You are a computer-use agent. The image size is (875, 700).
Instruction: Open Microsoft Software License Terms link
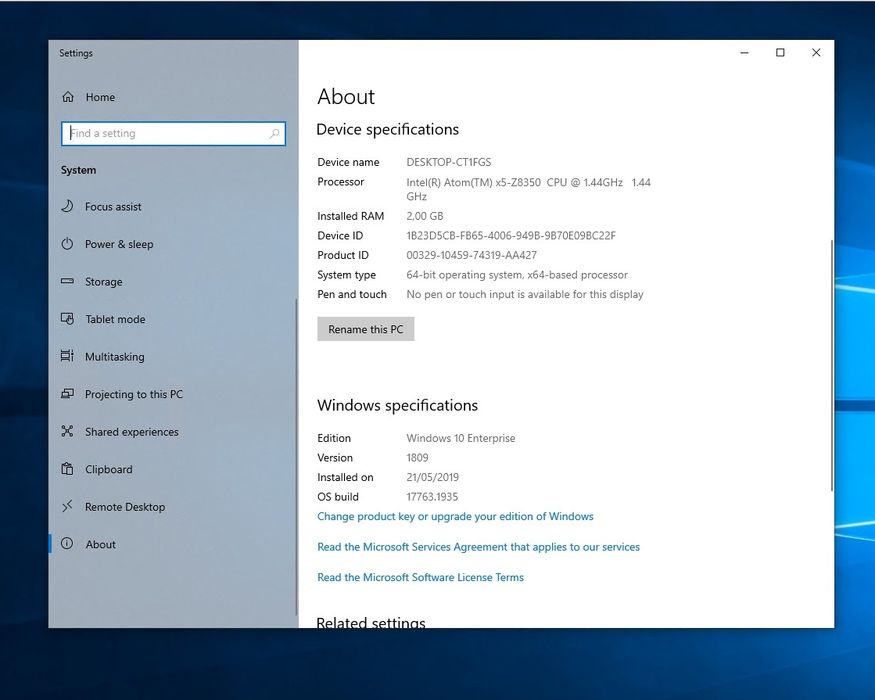pyautogui.click(x=420, y=577)
